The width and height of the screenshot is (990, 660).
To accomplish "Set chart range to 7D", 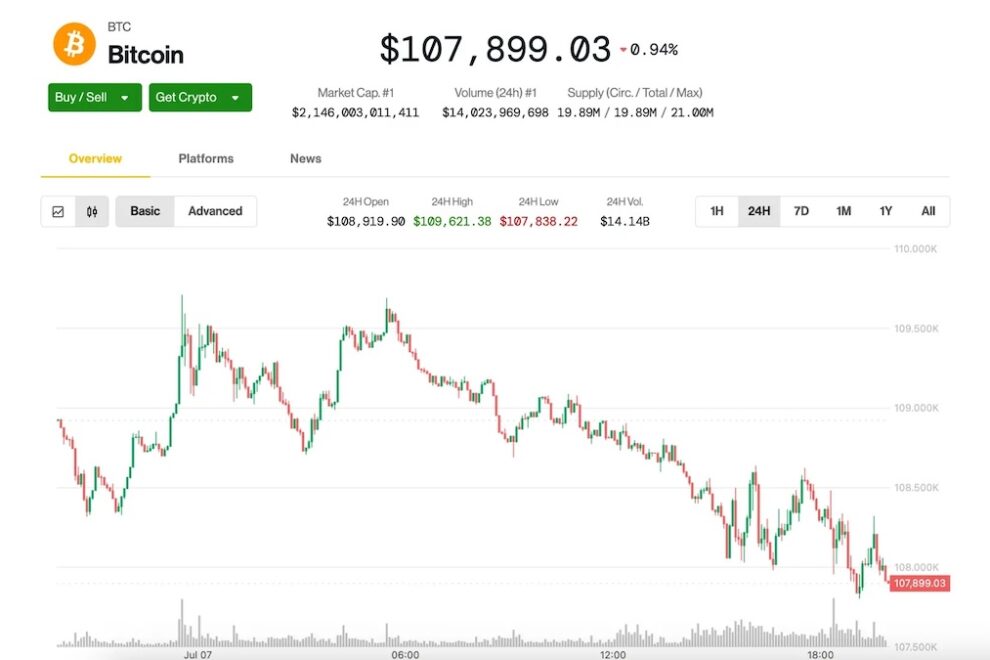I will pyautogui.click(x=801, y=211).
